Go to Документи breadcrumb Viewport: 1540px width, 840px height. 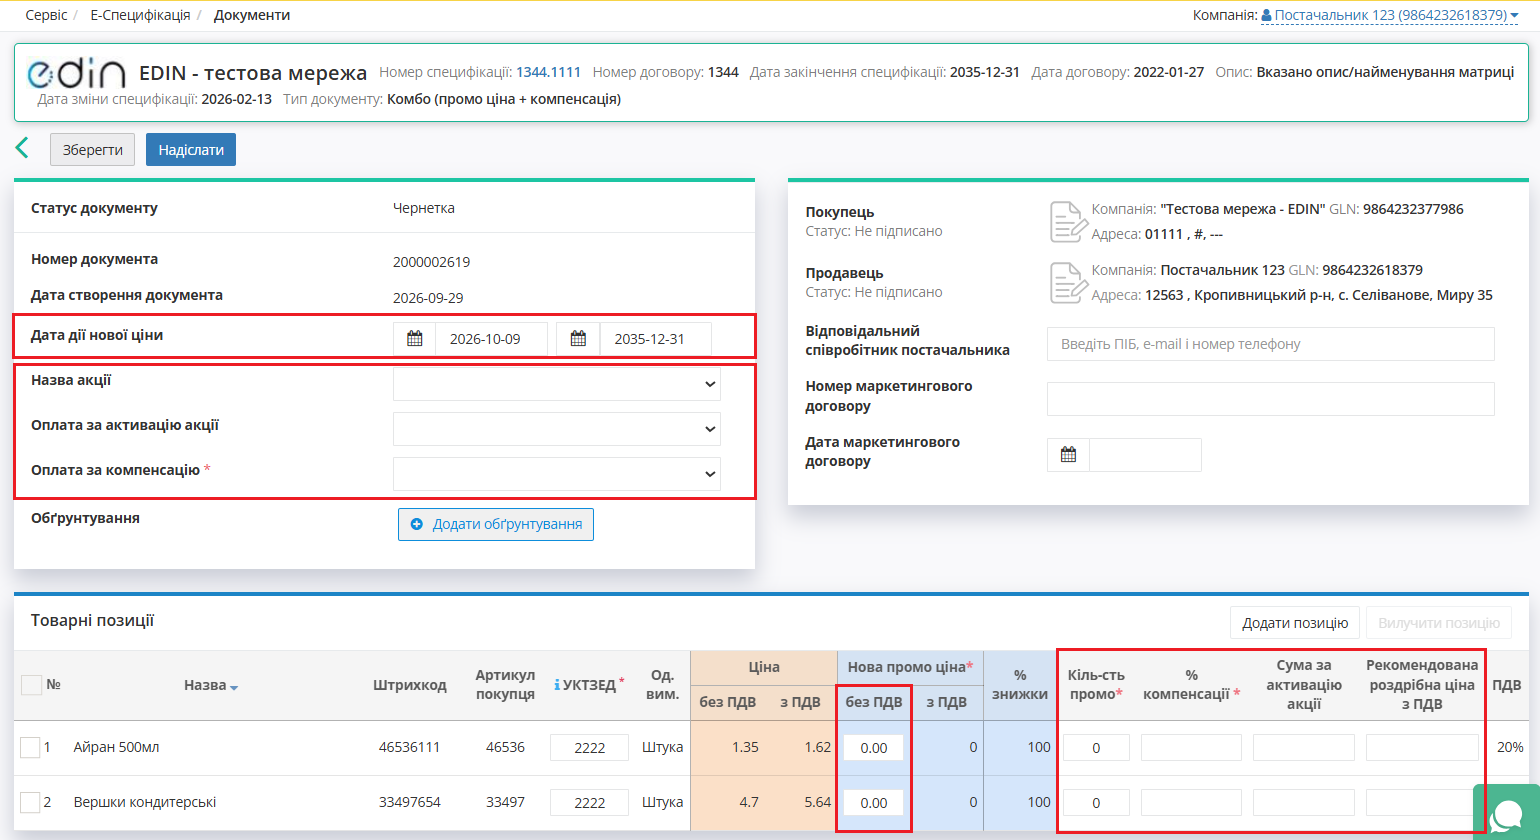[252, 15]
